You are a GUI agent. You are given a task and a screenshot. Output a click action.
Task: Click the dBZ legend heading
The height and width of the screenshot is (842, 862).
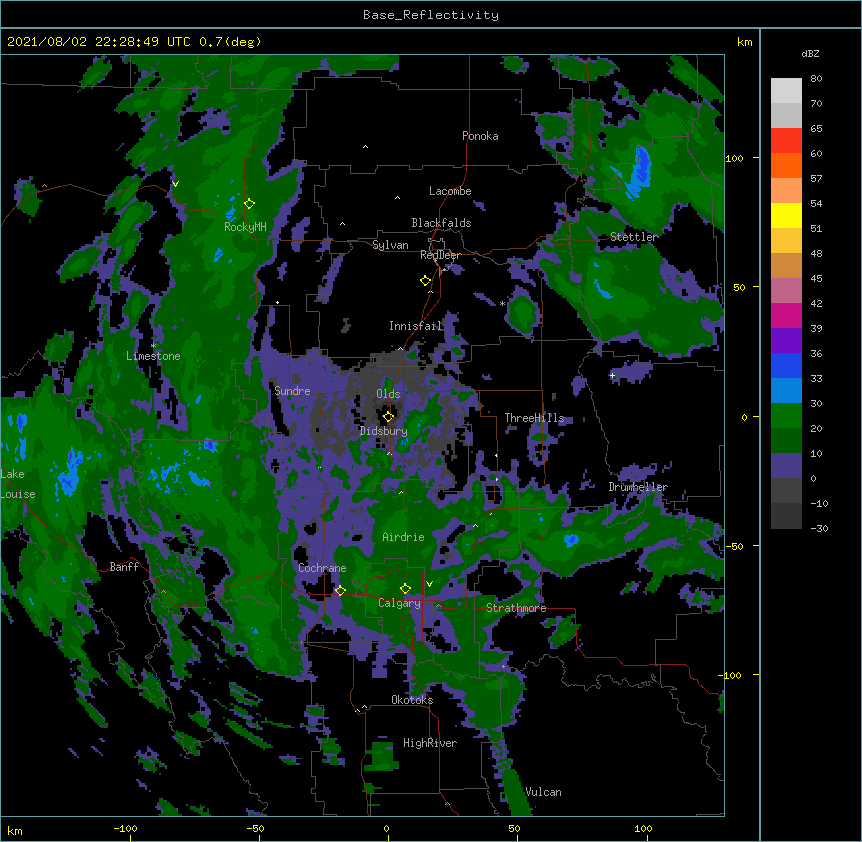(810, 53)
